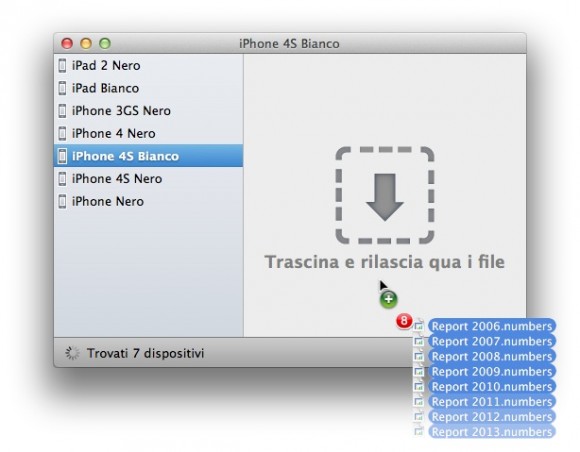Select iPhone 4S Nero list entry

pyautogui.click(x=149, y=179)
